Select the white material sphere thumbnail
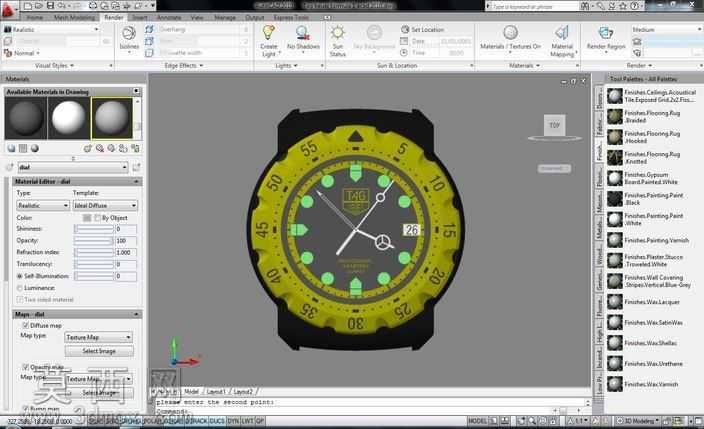The height and width of the screenshot is (429, 704). pos(68,118)
